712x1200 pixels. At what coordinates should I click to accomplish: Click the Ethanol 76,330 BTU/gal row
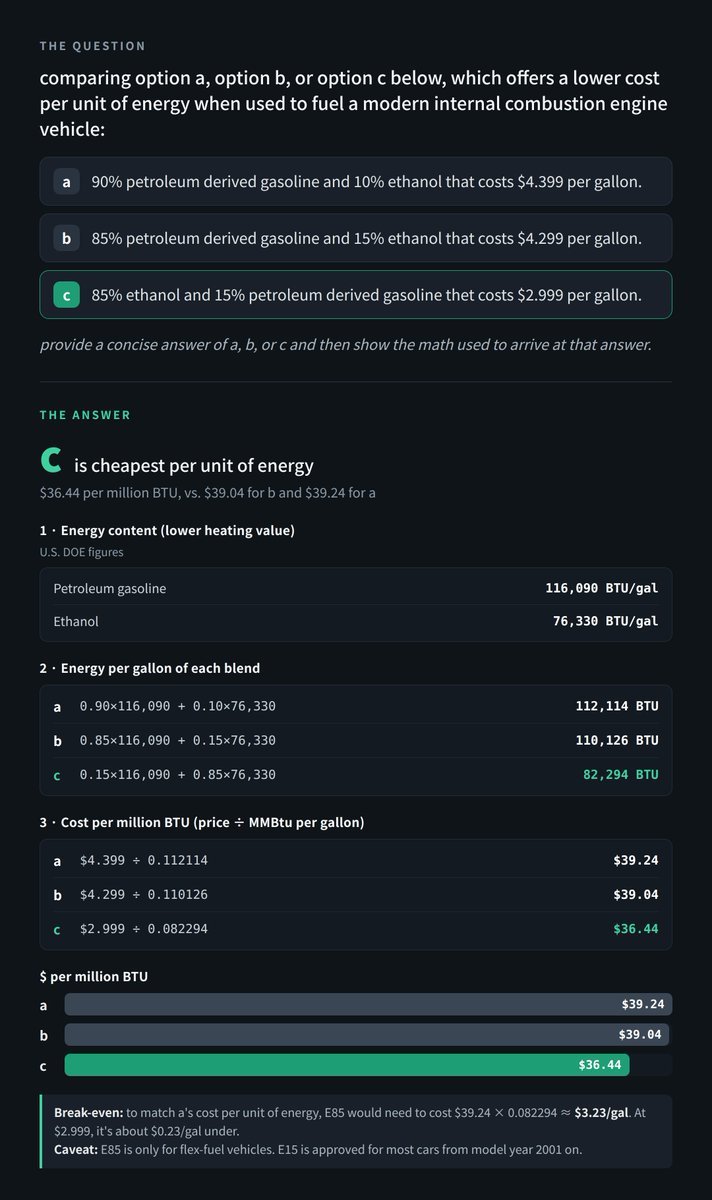tap(356, 622)
